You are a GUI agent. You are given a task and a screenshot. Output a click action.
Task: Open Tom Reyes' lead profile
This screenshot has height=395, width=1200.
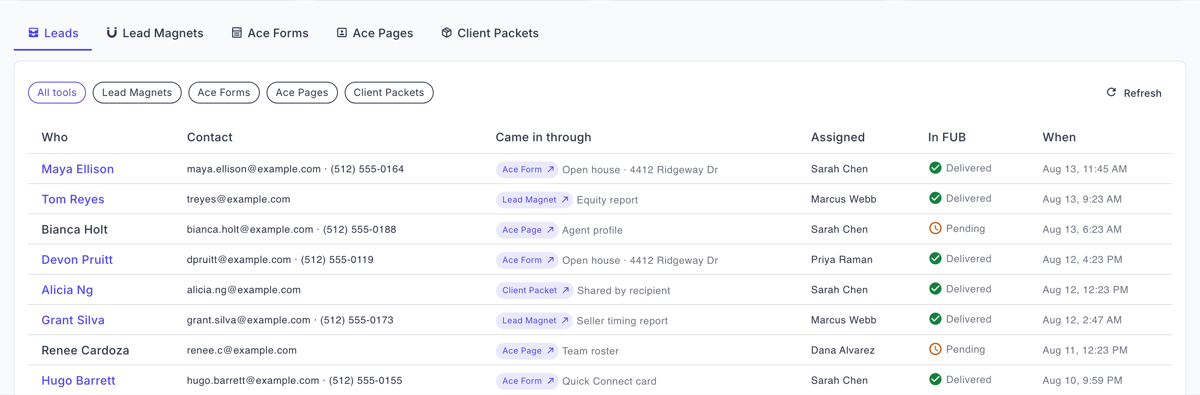(73, 199)
